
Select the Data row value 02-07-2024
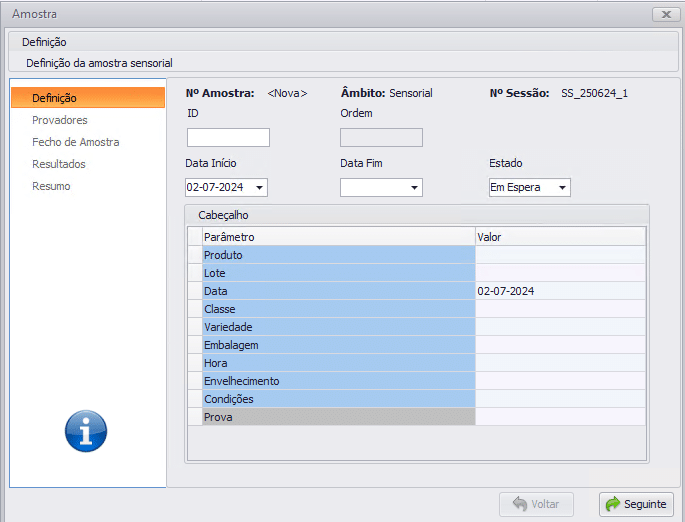tap(560, 291)
